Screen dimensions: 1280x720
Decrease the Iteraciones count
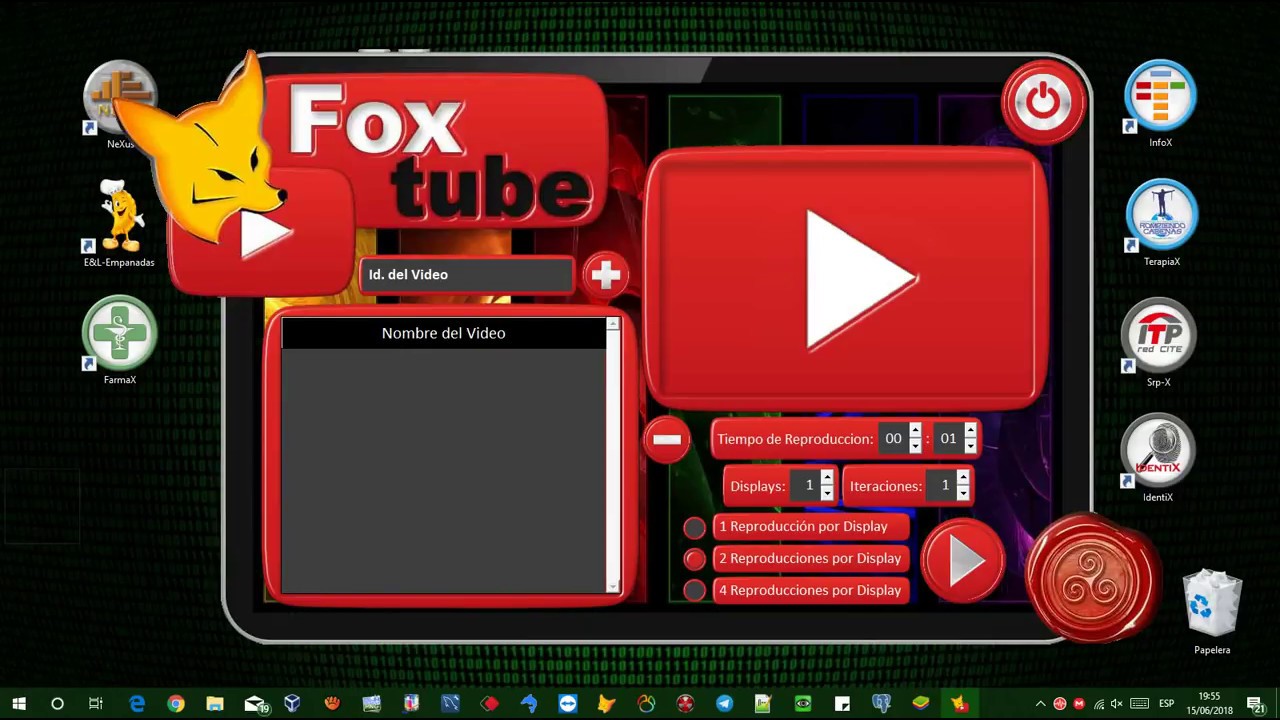[x=963, y=493]
